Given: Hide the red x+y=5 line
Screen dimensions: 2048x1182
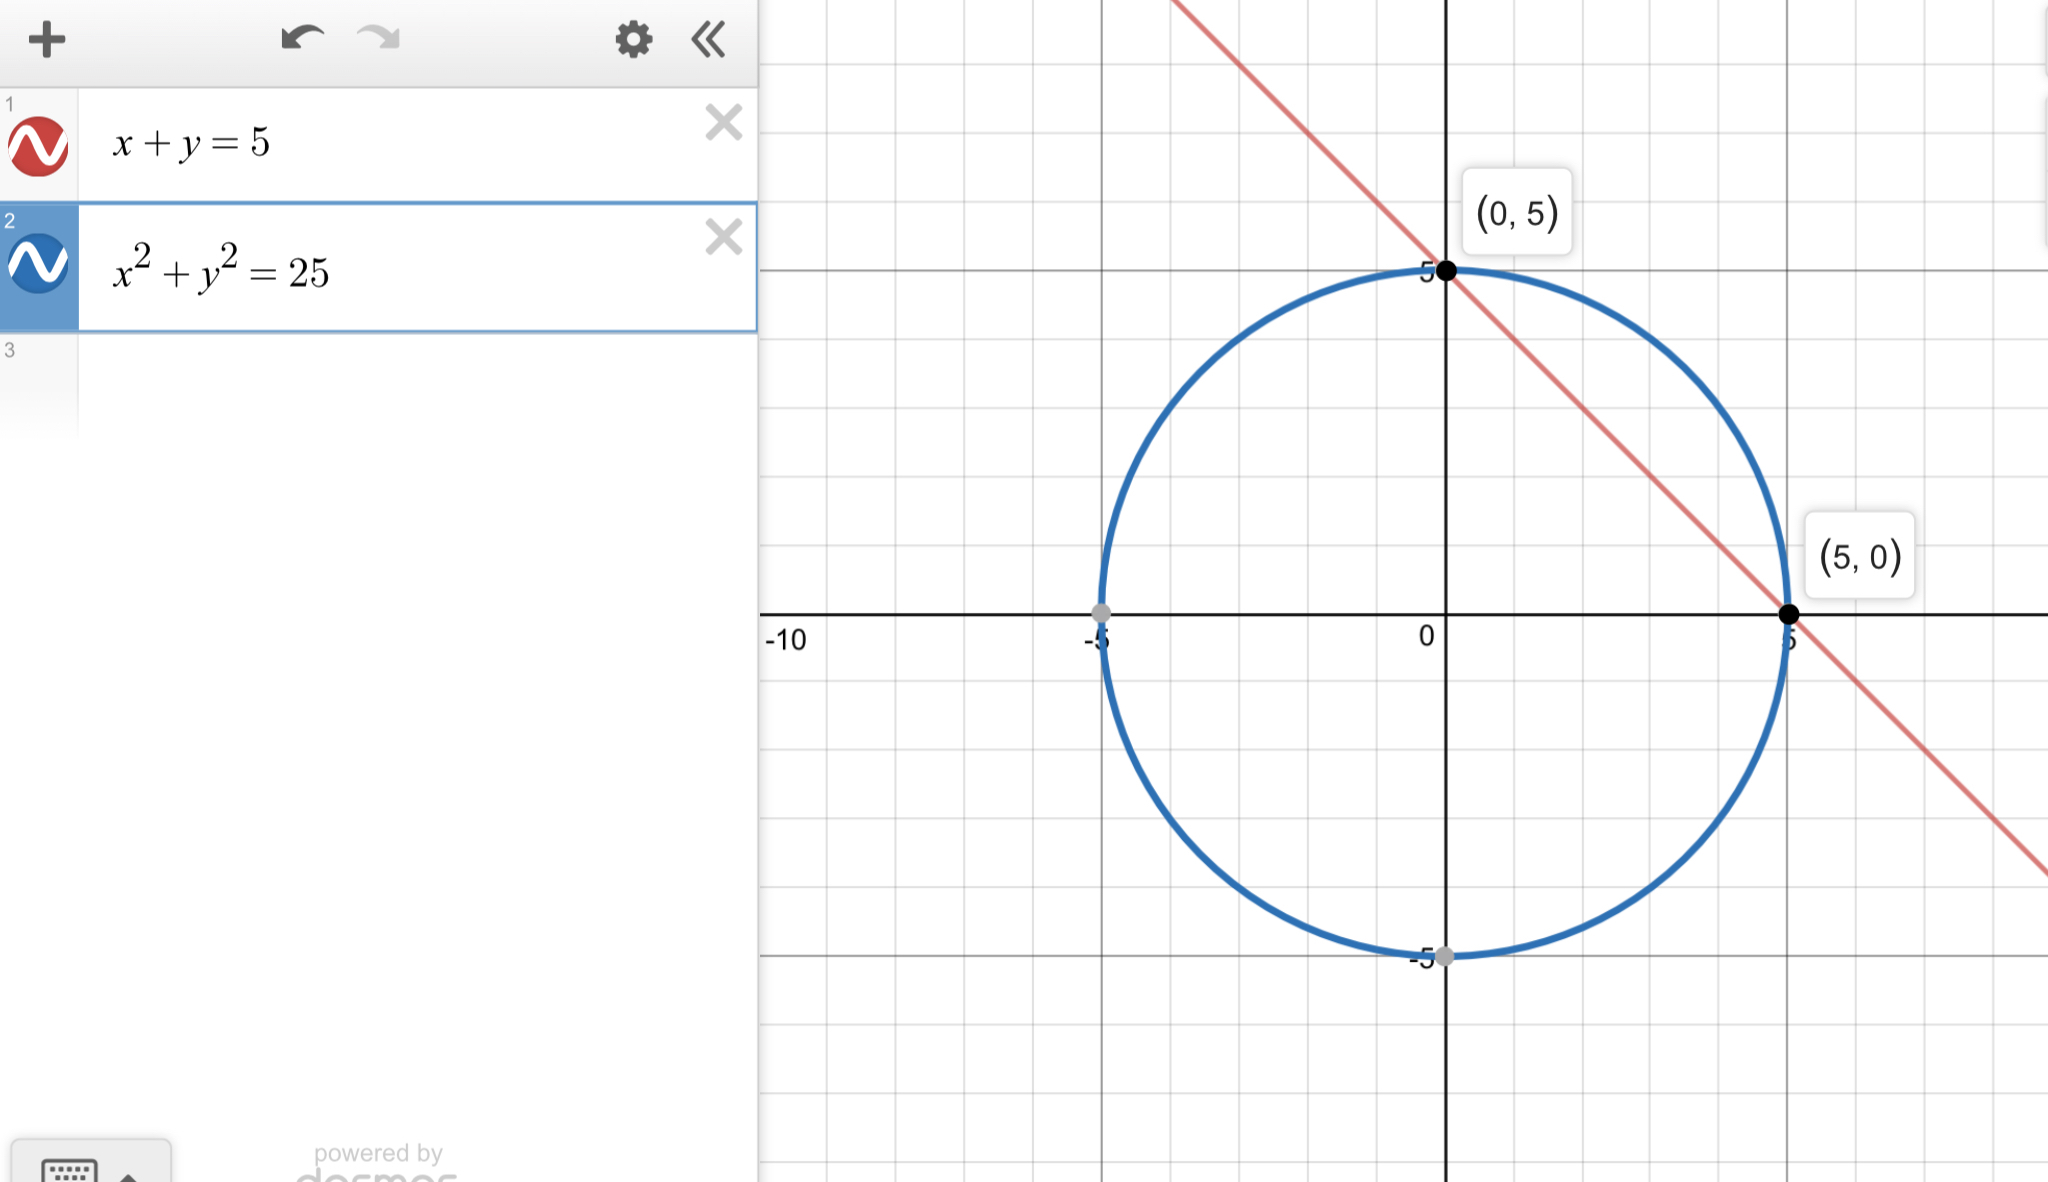Looking at the screenshot, I should [38, 146].
